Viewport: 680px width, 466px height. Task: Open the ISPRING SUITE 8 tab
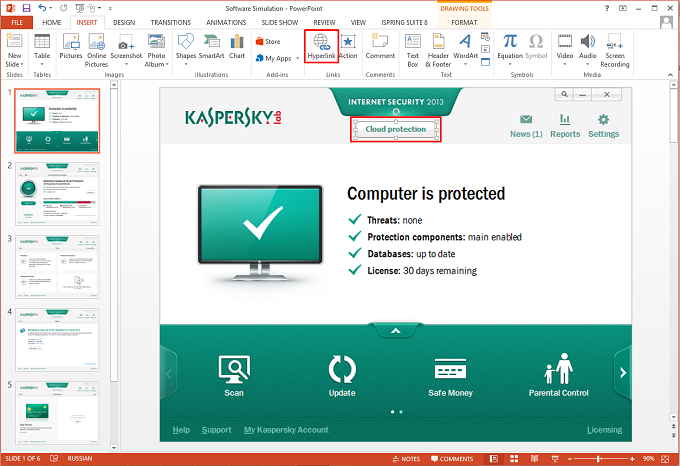[x=404, y=23]
